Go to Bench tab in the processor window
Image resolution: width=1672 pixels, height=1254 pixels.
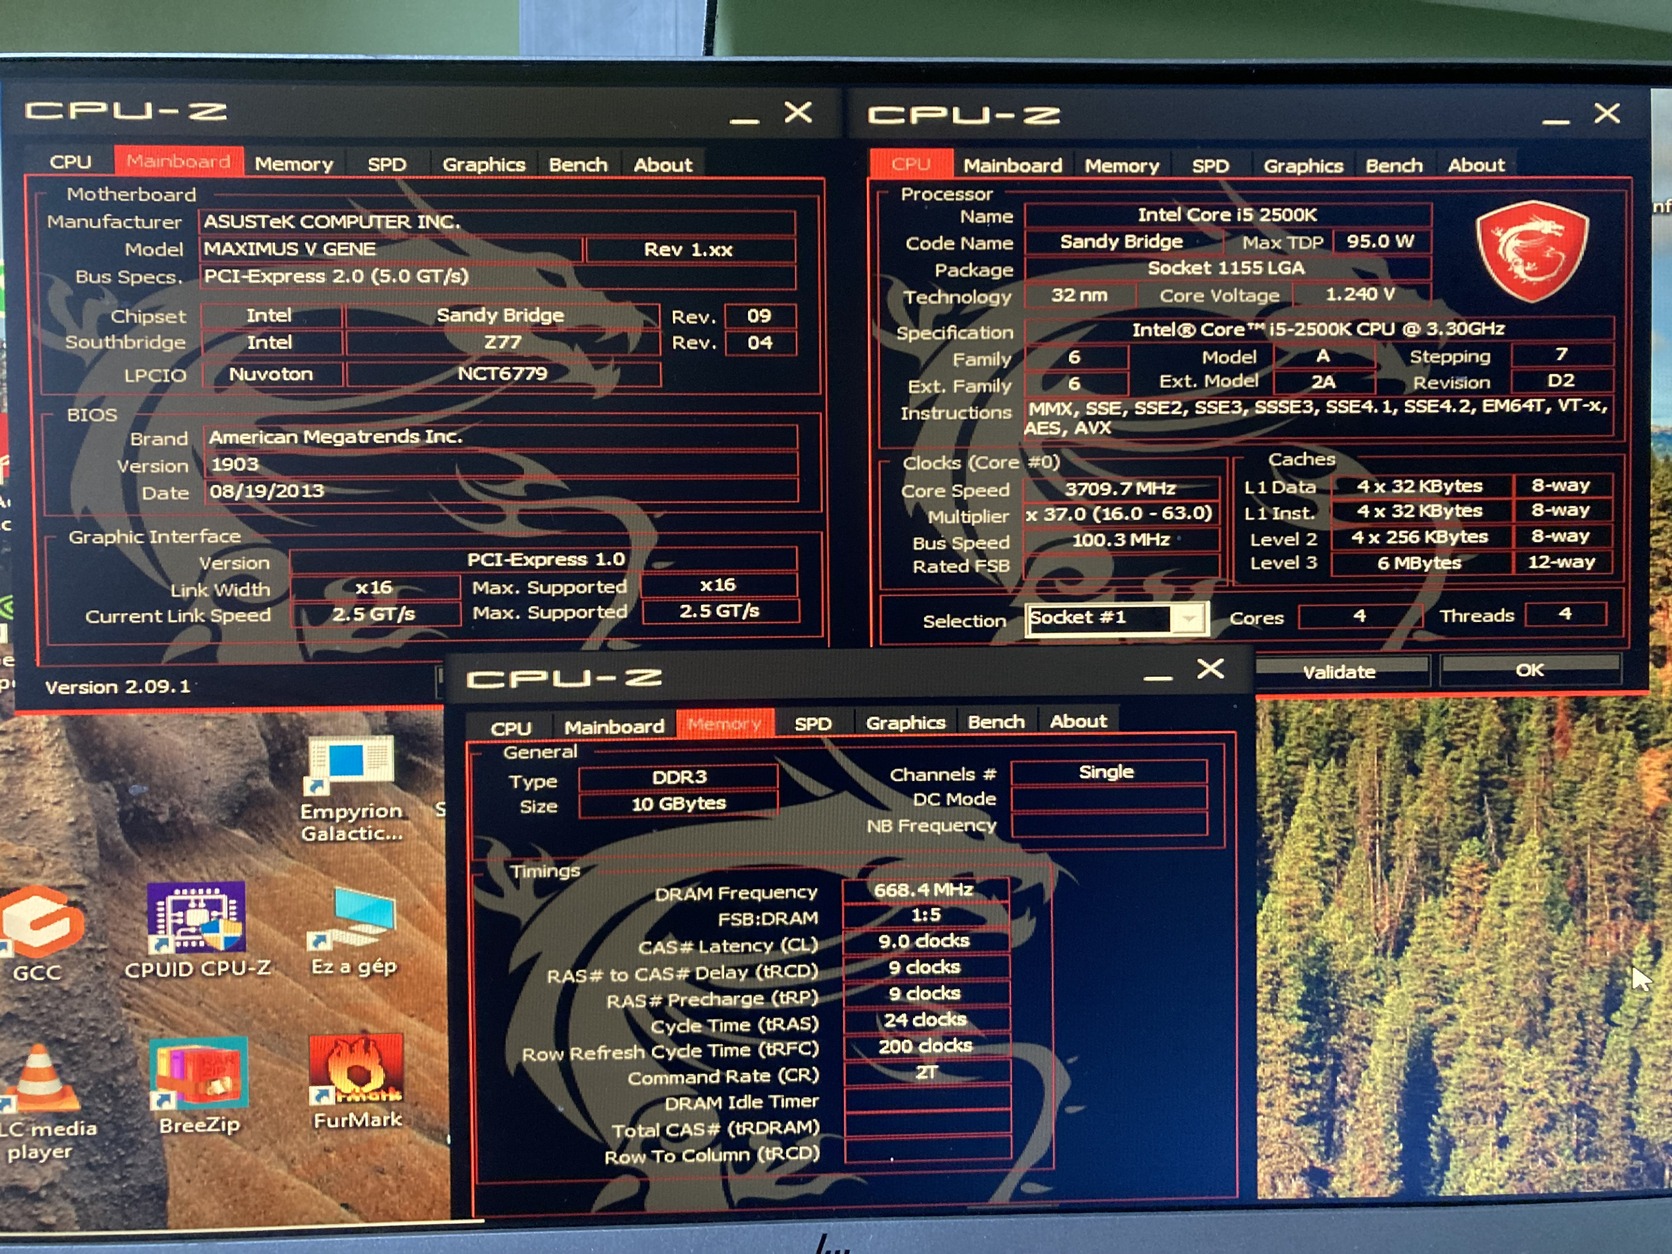1394,166
